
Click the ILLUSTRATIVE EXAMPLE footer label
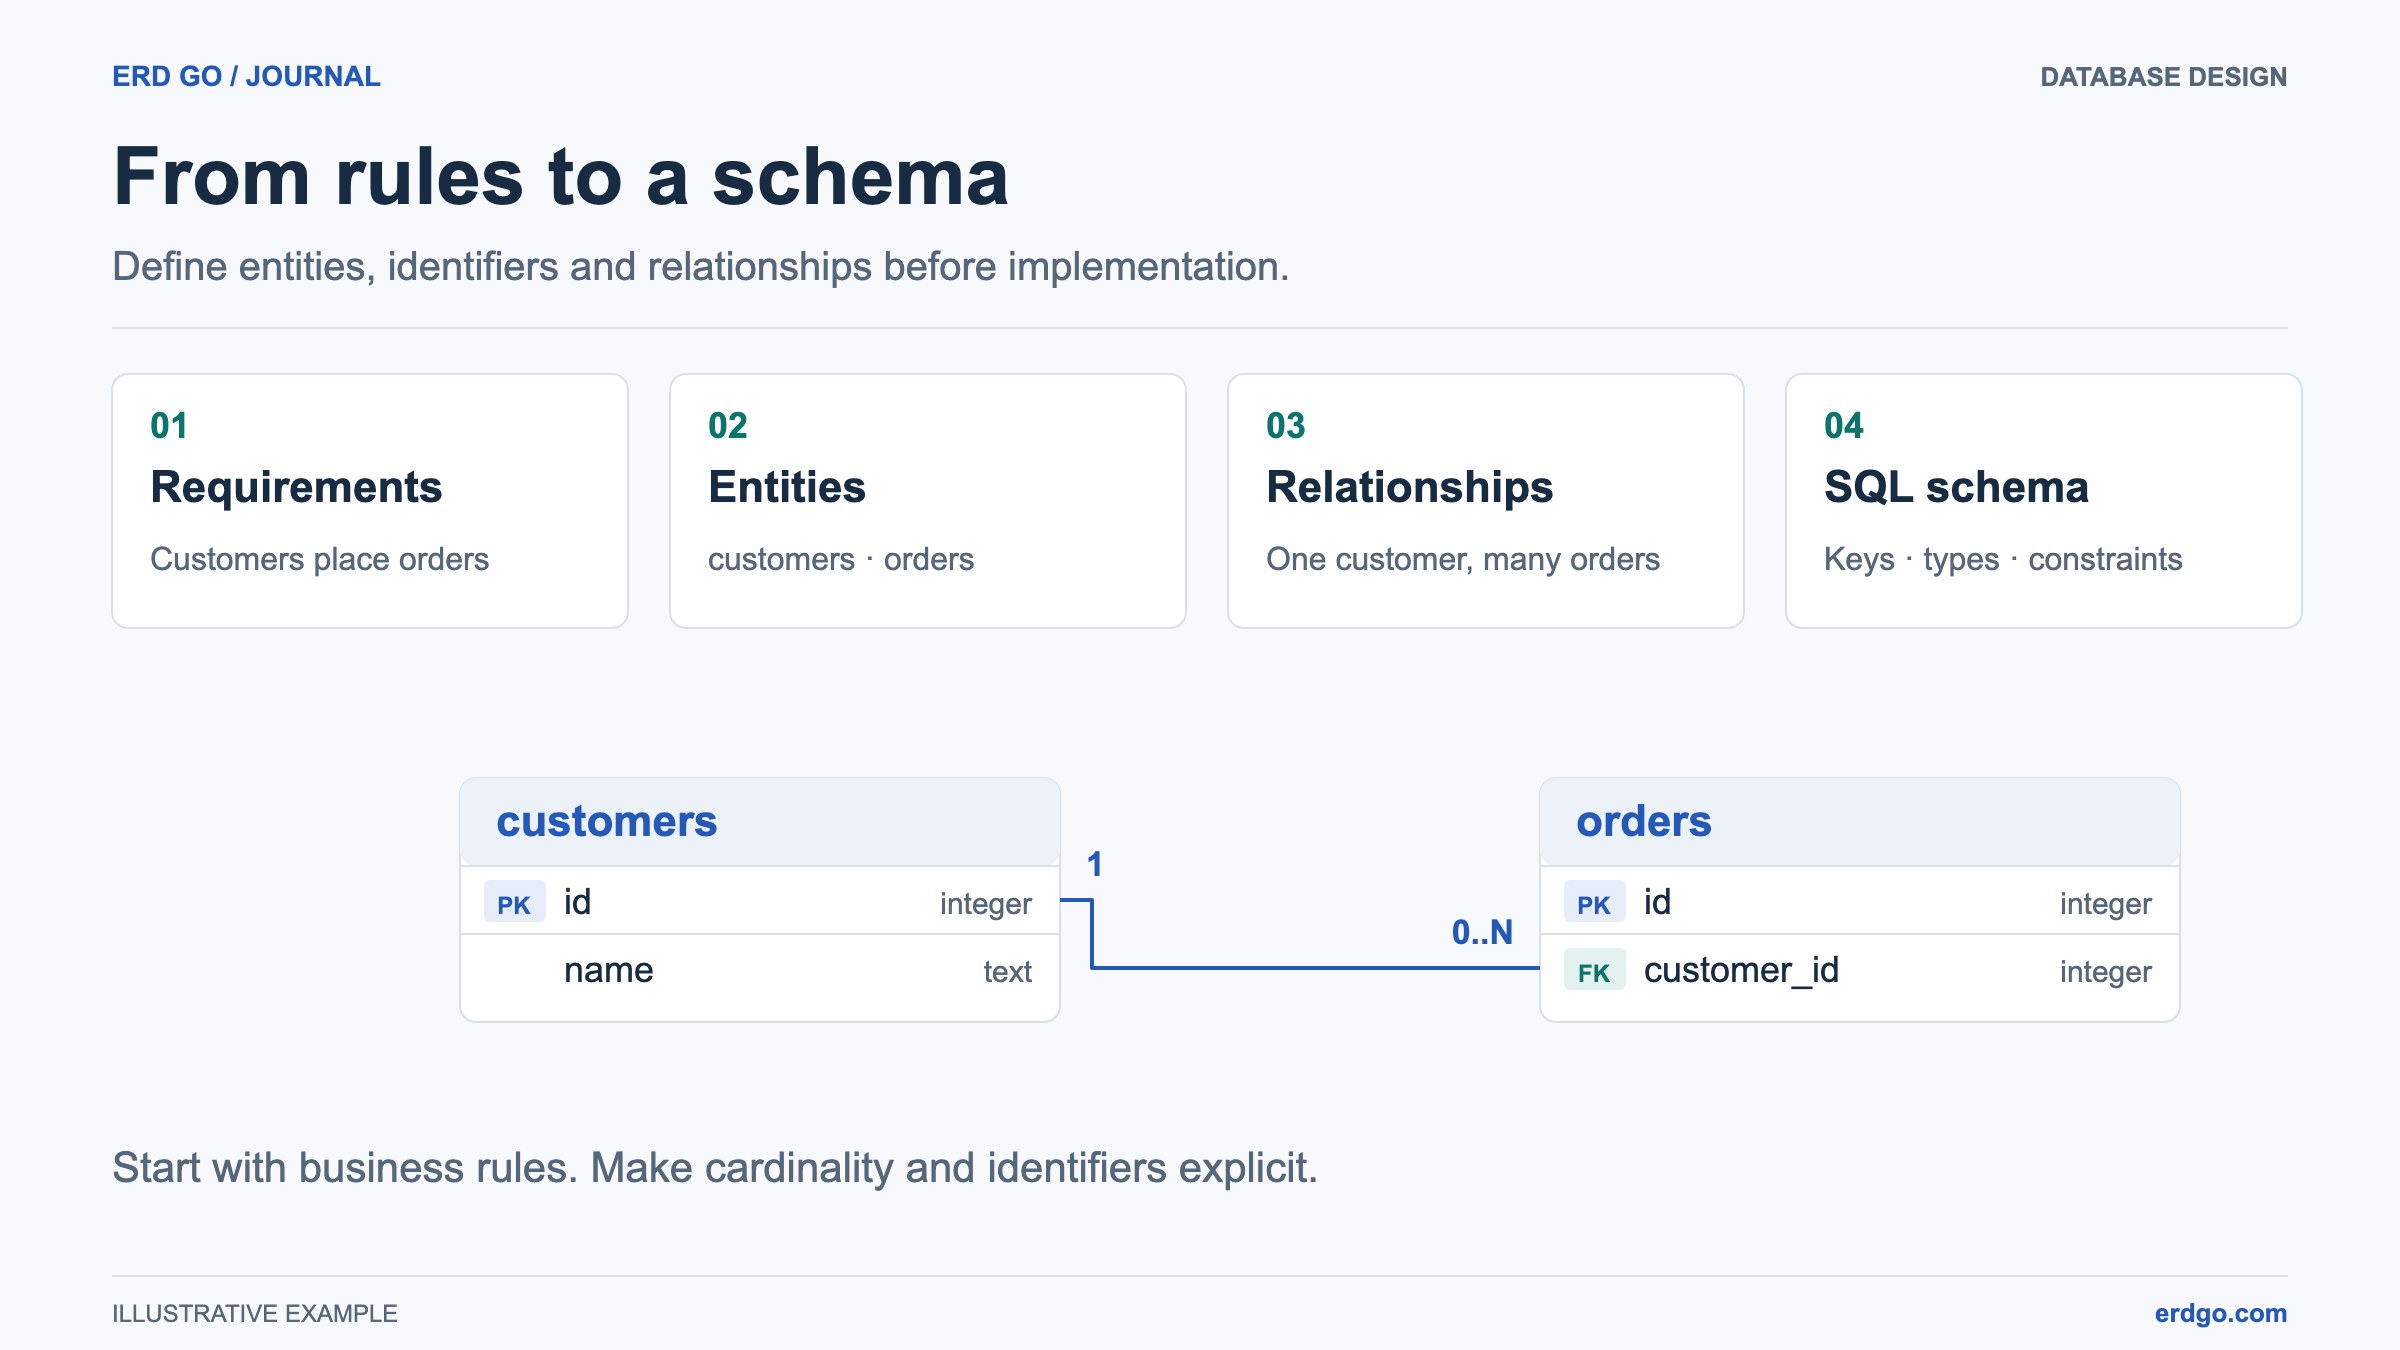255,1313
